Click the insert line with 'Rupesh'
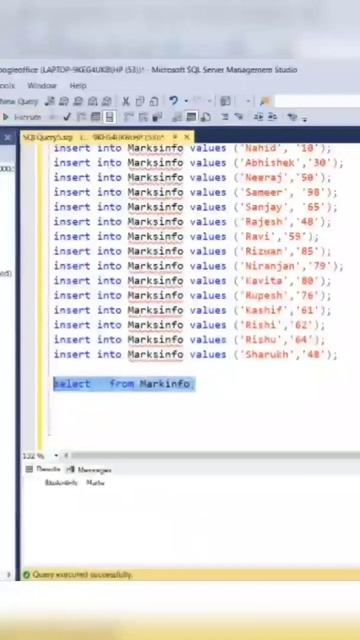The image size is (360, 640). (193, 295)
